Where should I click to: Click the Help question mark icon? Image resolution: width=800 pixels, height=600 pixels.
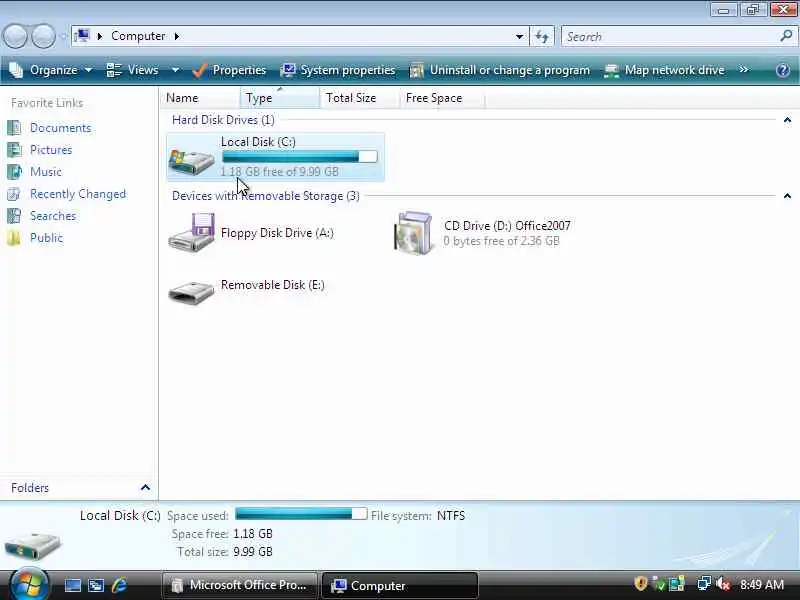(783, 70)
